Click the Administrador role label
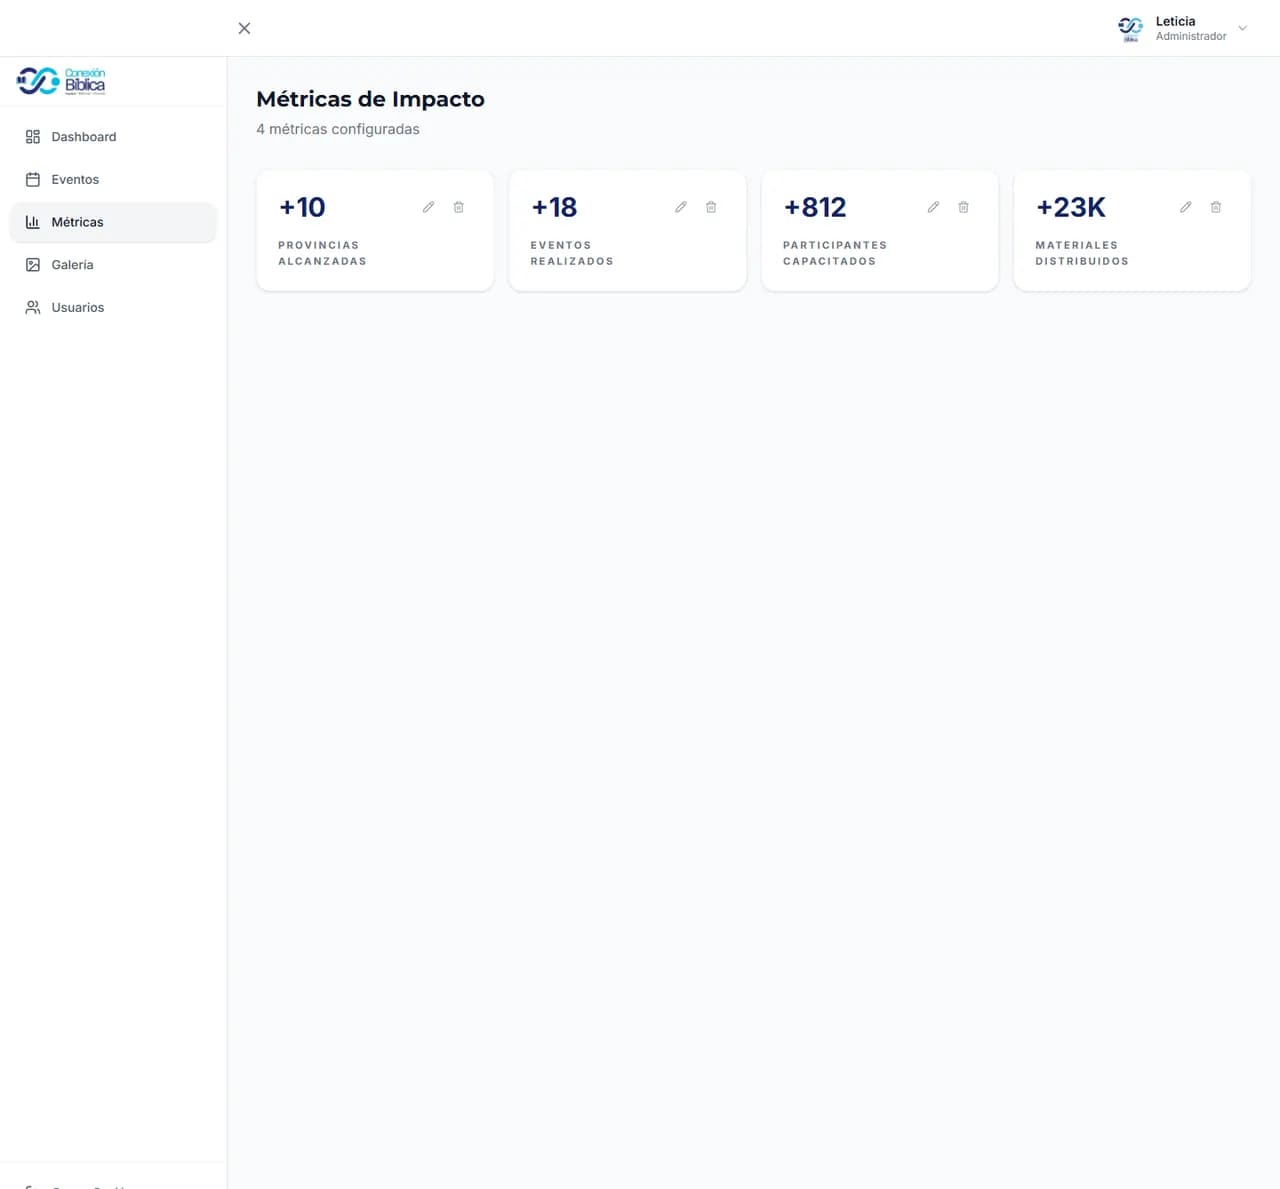This screenshot has width=1280, height=1189. pyautogui.click(x=1191, y=36)
